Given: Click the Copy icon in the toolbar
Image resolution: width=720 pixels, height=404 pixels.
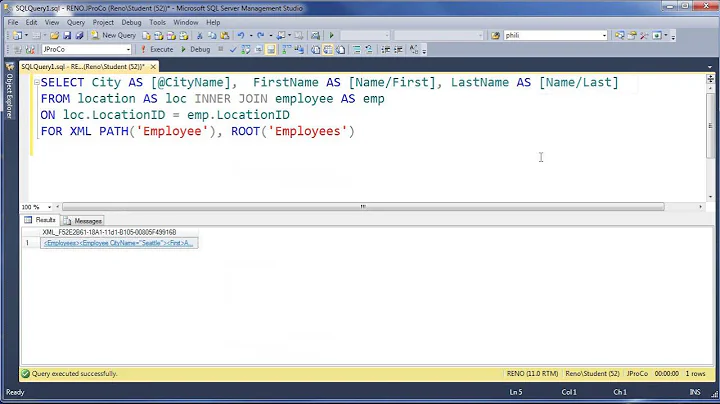Looking at the screenshot, I should [x=212, y=35].
